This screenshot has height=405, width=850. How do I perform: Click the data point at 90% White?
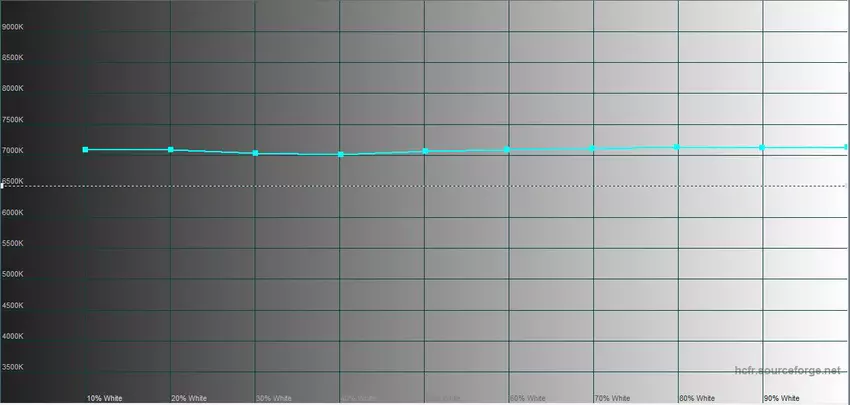(x=762, y=147)
